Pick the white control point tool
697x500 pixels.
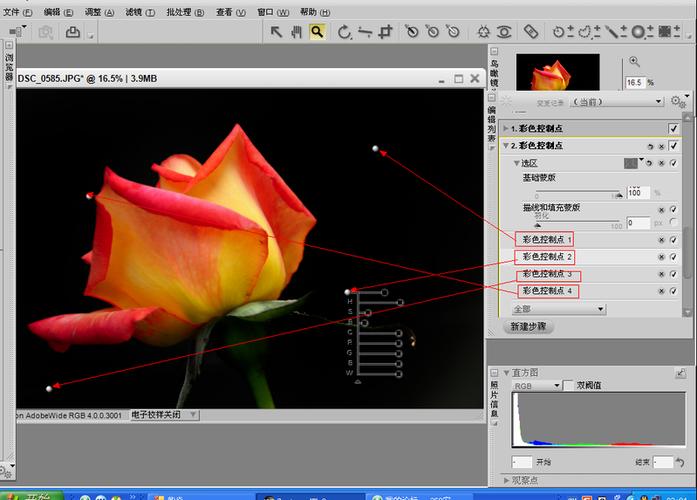tap(453, 32)
